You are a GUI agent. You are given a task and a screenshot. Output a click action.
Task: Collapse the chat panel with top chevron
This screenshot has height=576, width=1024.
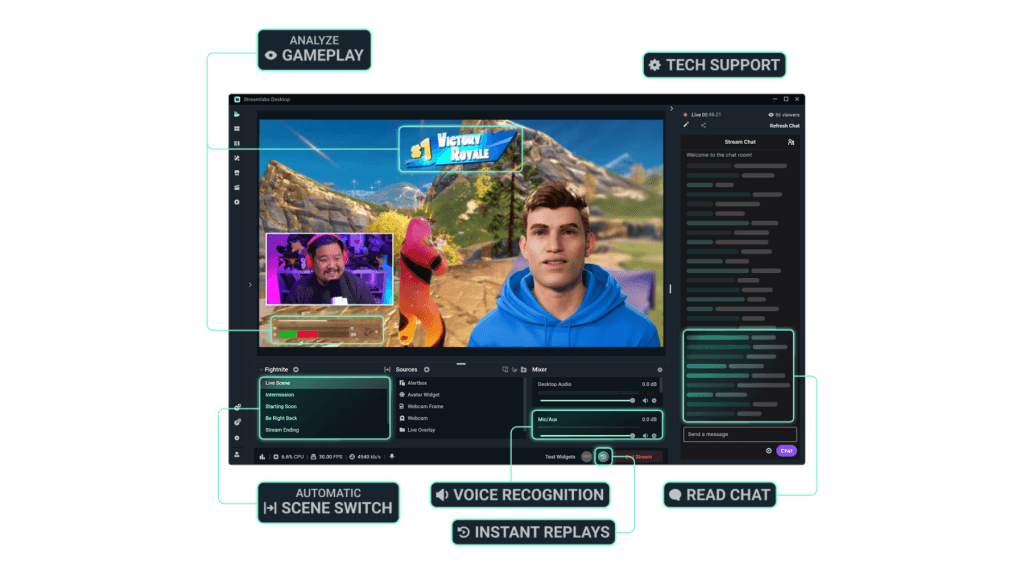coord(671,109)
